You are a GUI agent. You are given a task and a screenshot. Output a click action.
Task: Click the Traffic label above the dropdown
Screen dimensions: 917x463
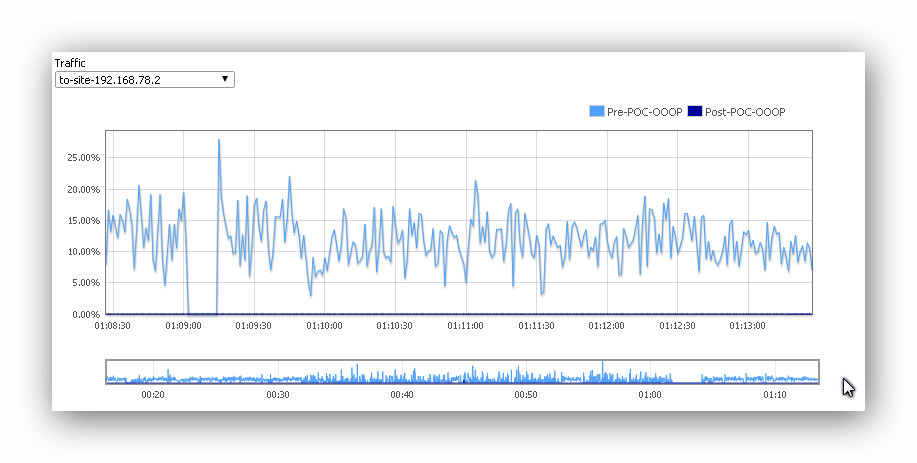coord(70,63)
